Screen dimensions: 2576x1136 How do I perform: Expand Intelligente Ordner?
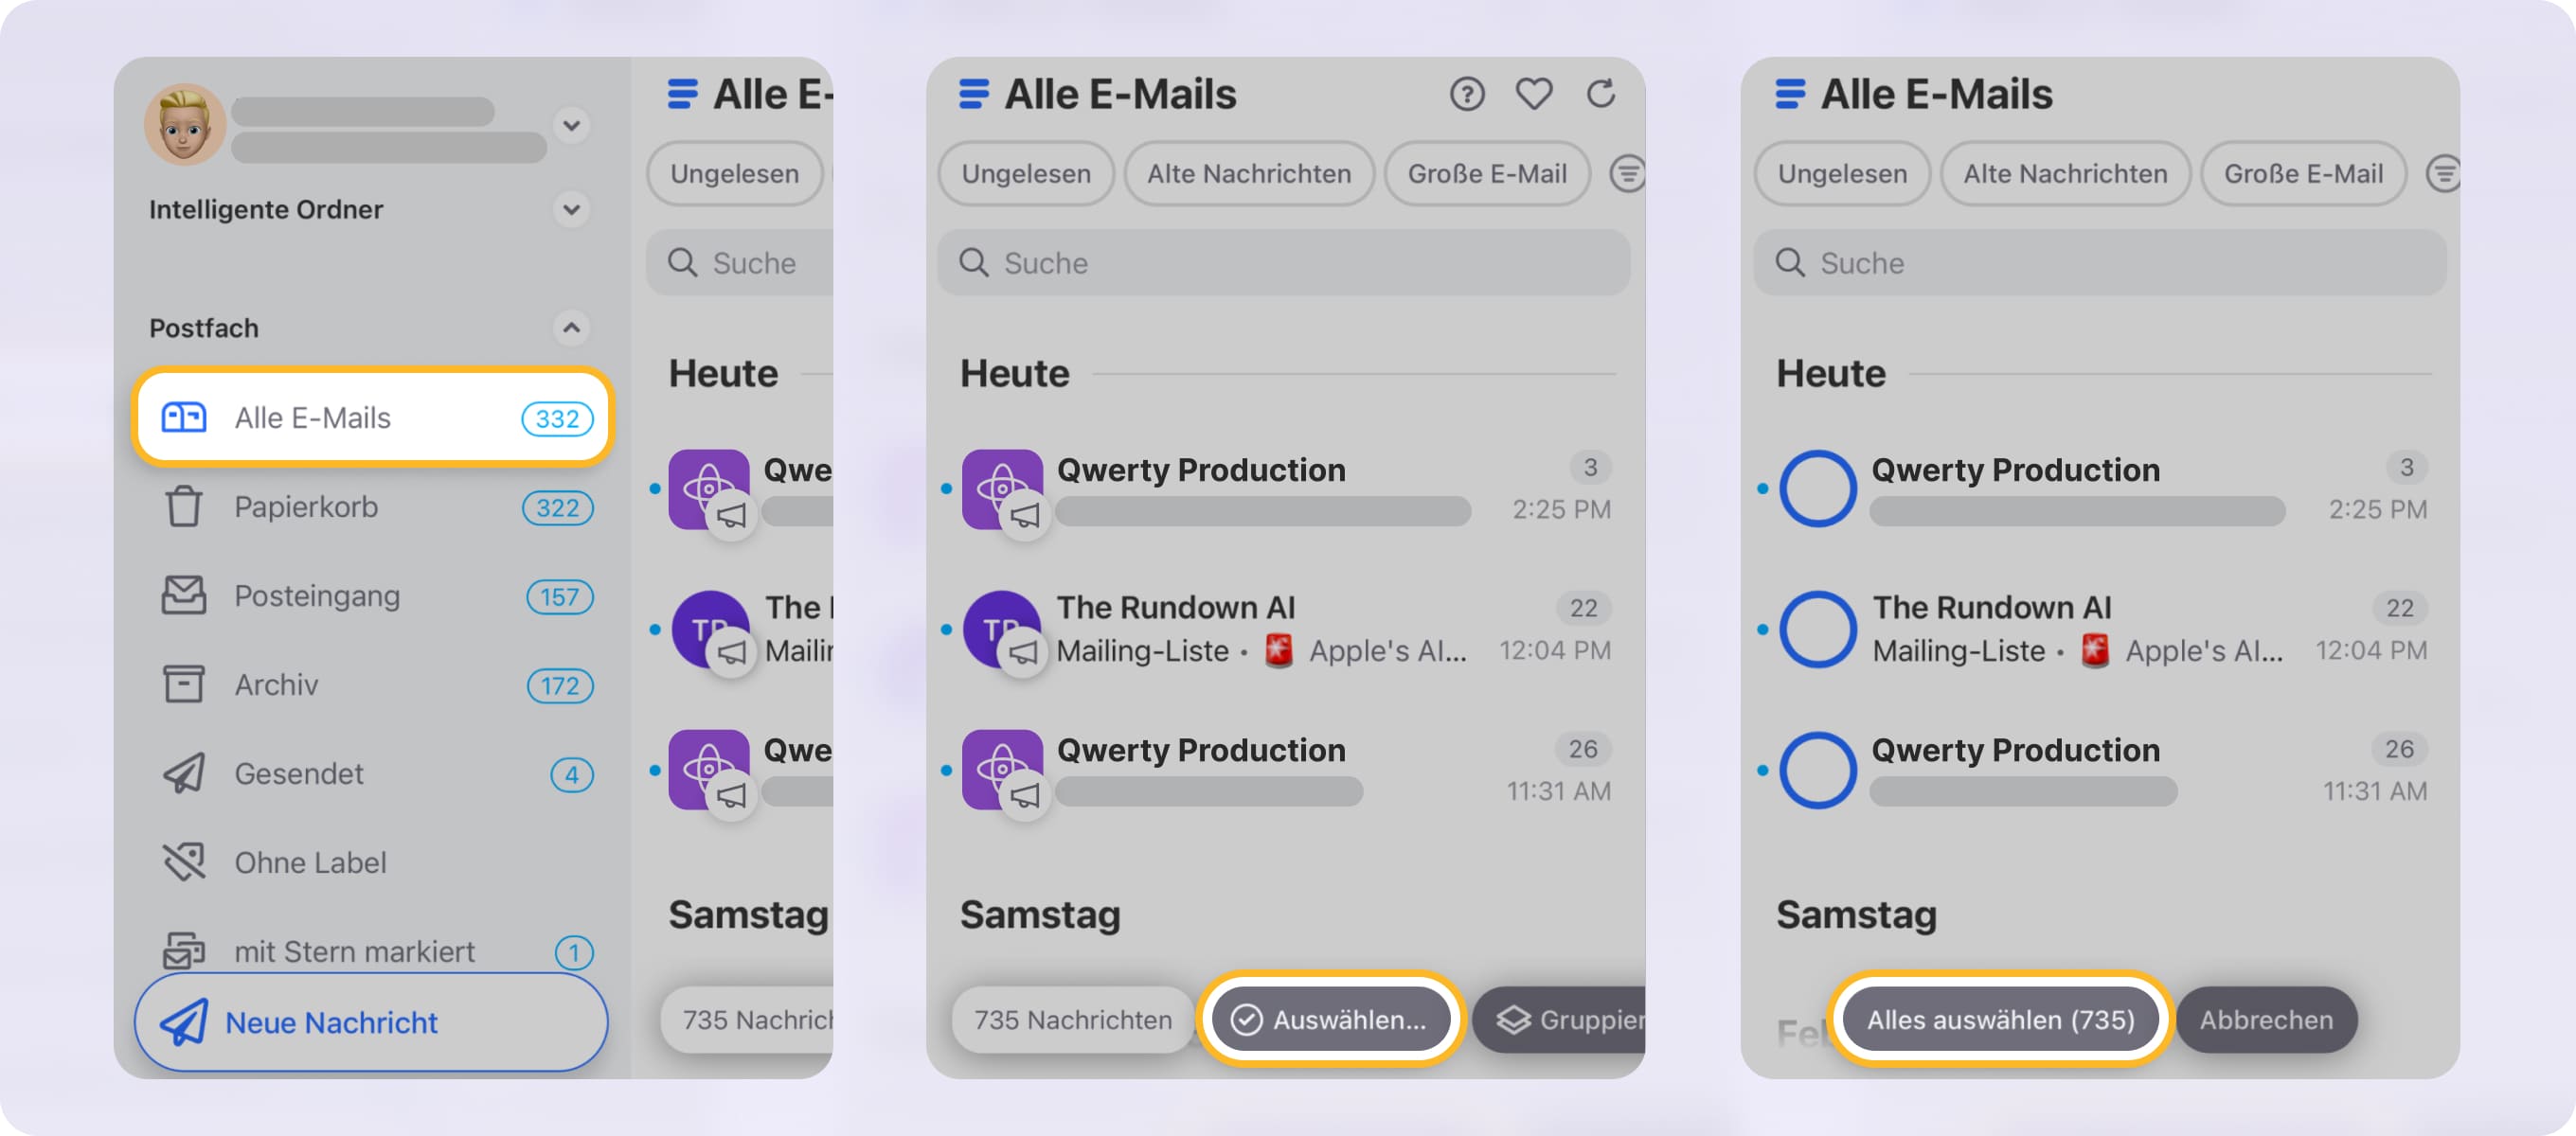tap(571, 210)
